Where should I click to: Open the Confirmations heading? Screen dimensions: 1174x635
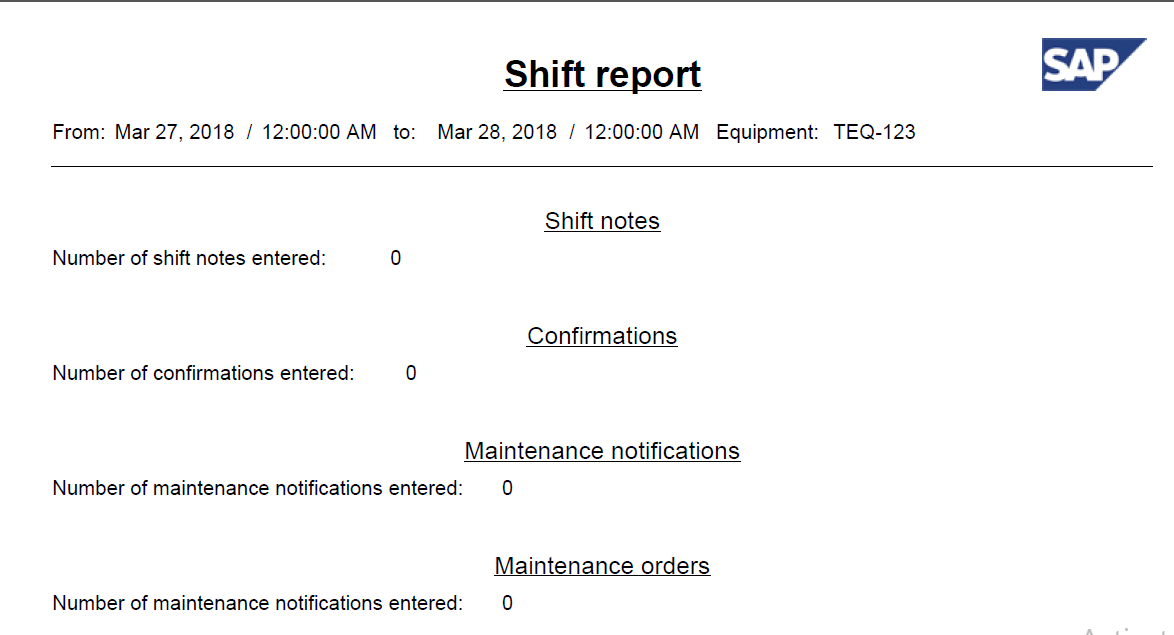point(602,336)
